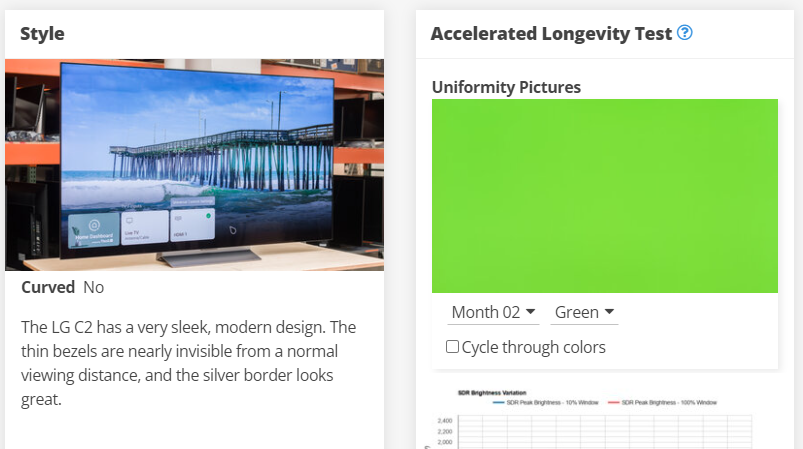Click the Curved value No

point(94,287)
